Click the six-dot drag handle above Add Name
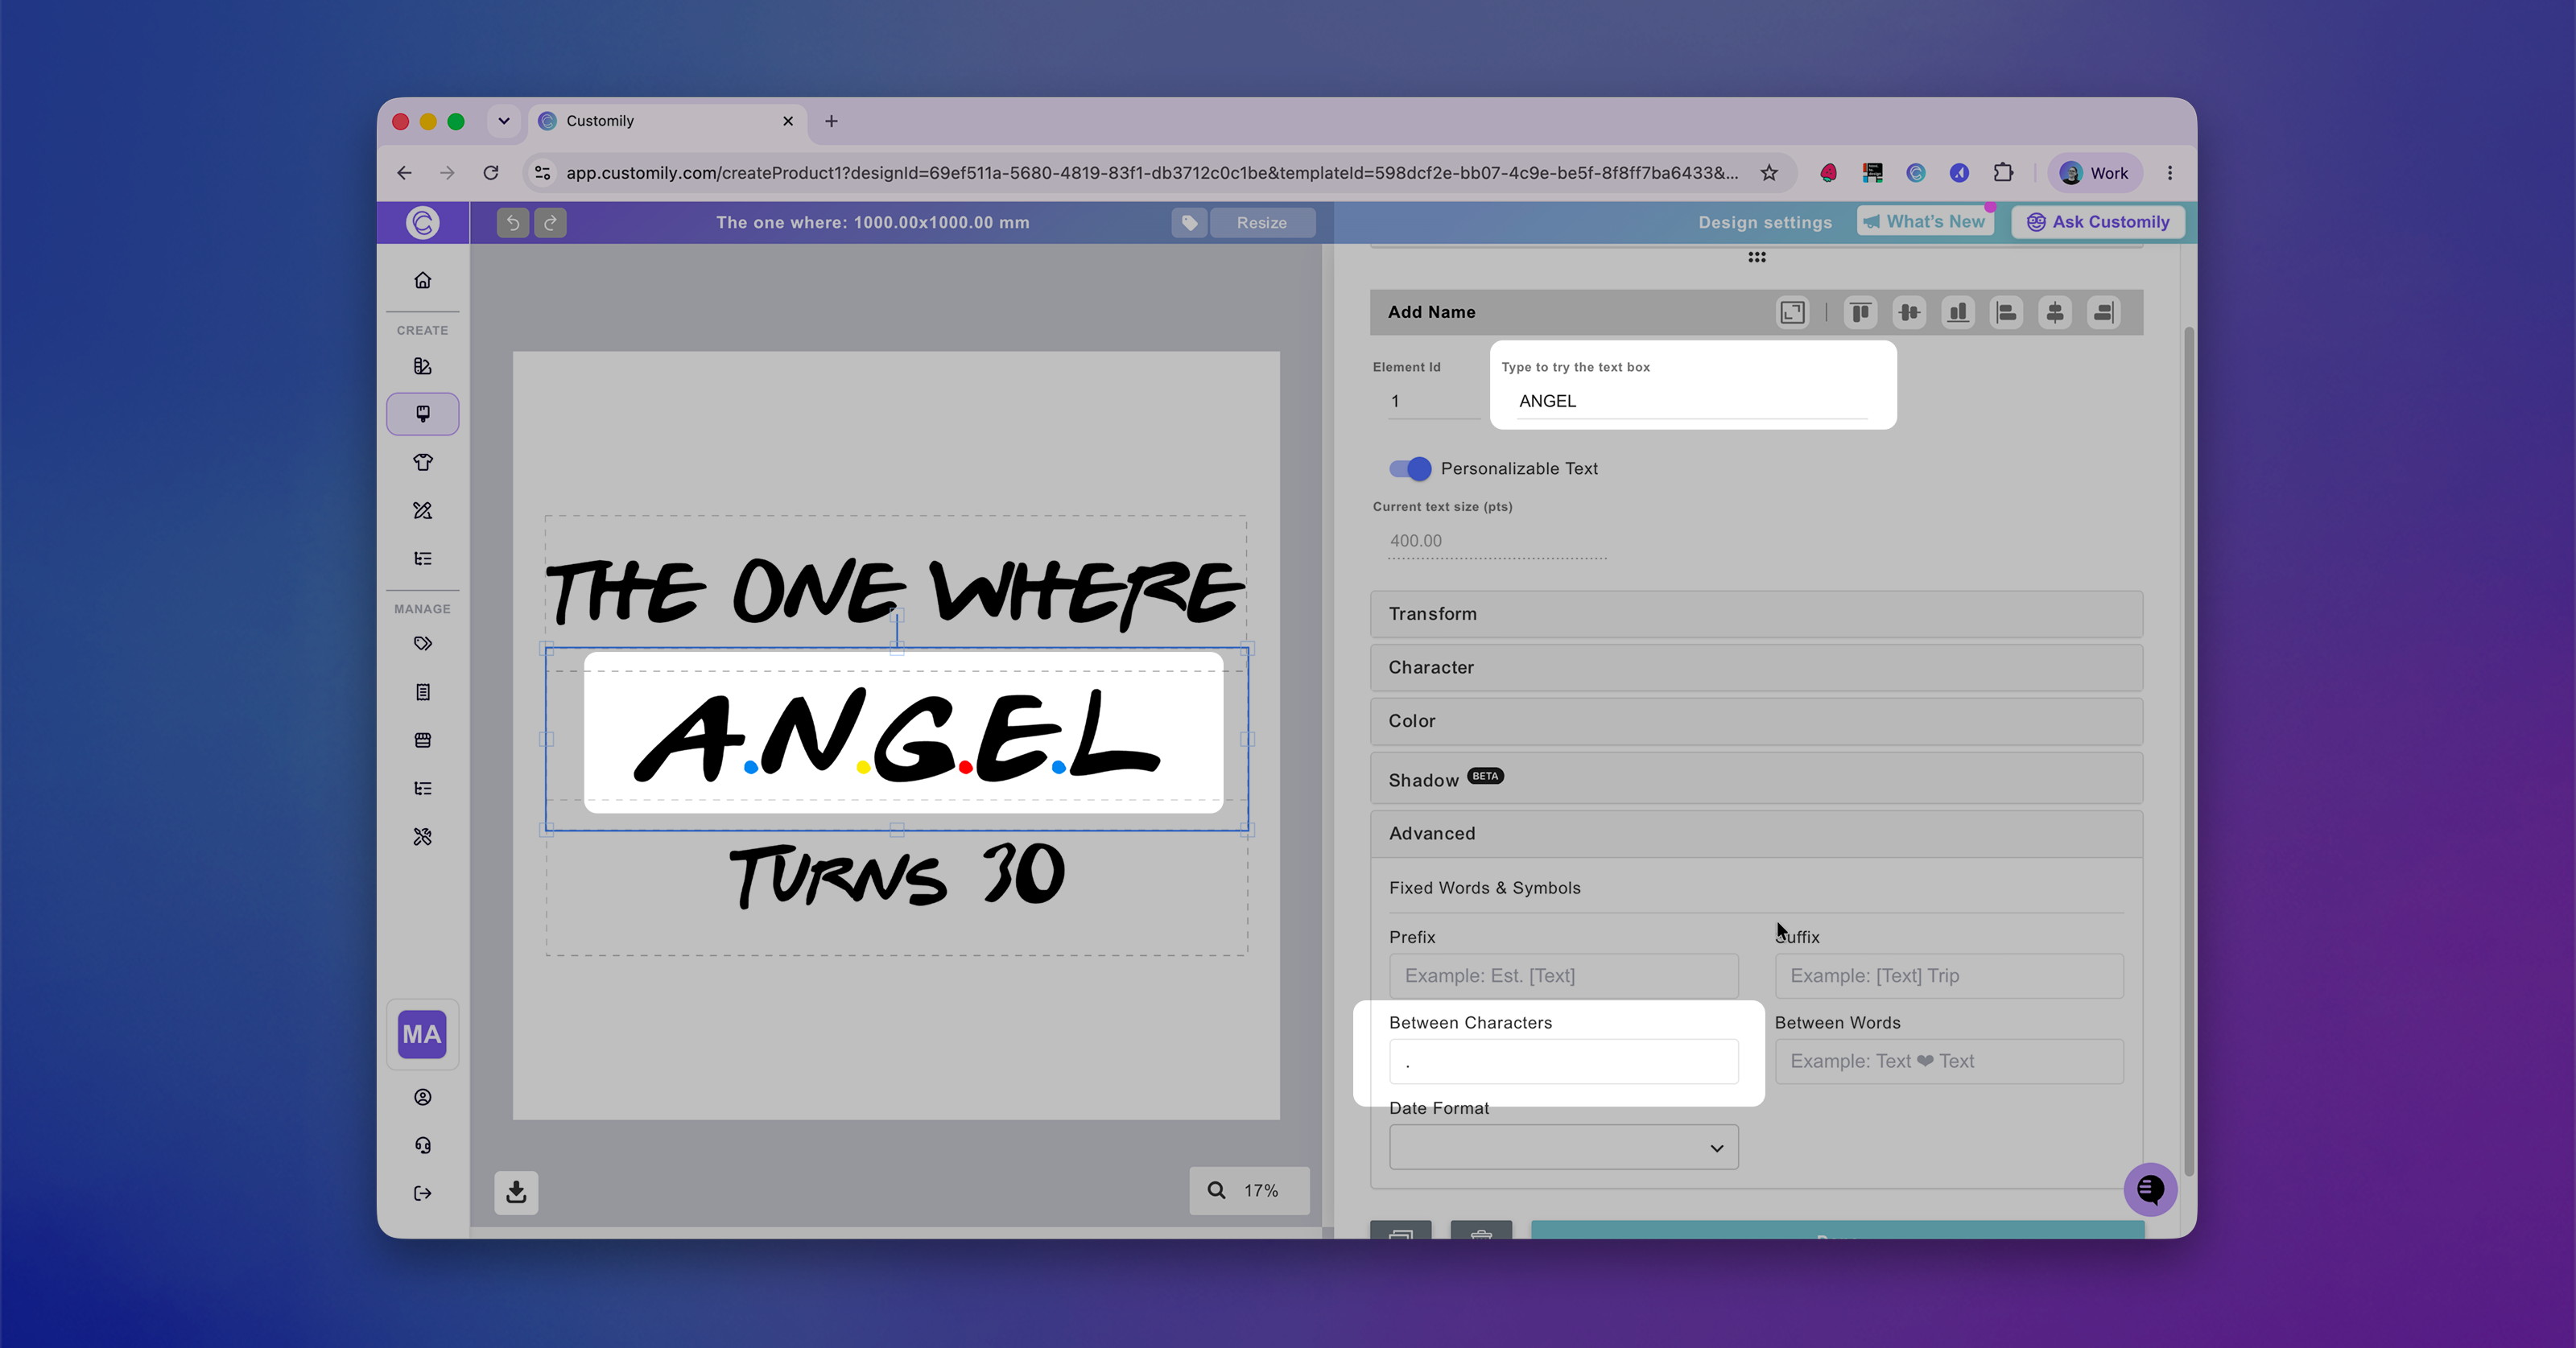The width and height of the screenshot is (2576, 1348). click(x=1757, y=257)
